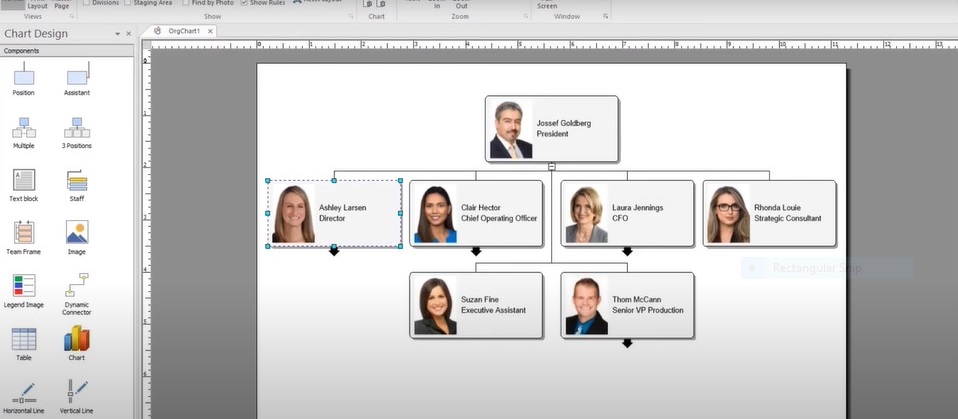
Task: Insert a Table component
Action: click(23, 341)
